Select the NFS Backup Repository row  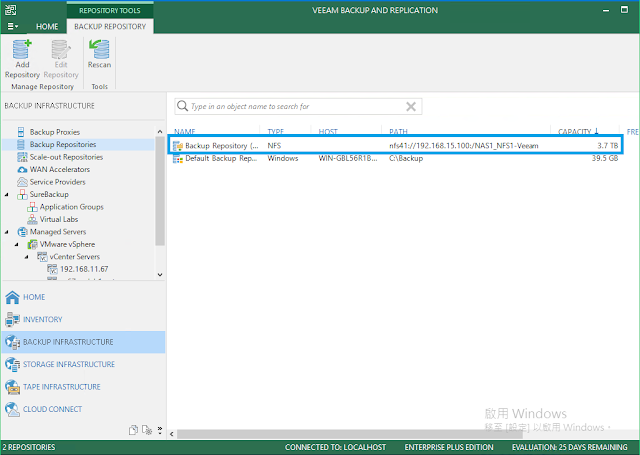click(x=395, y=145)
